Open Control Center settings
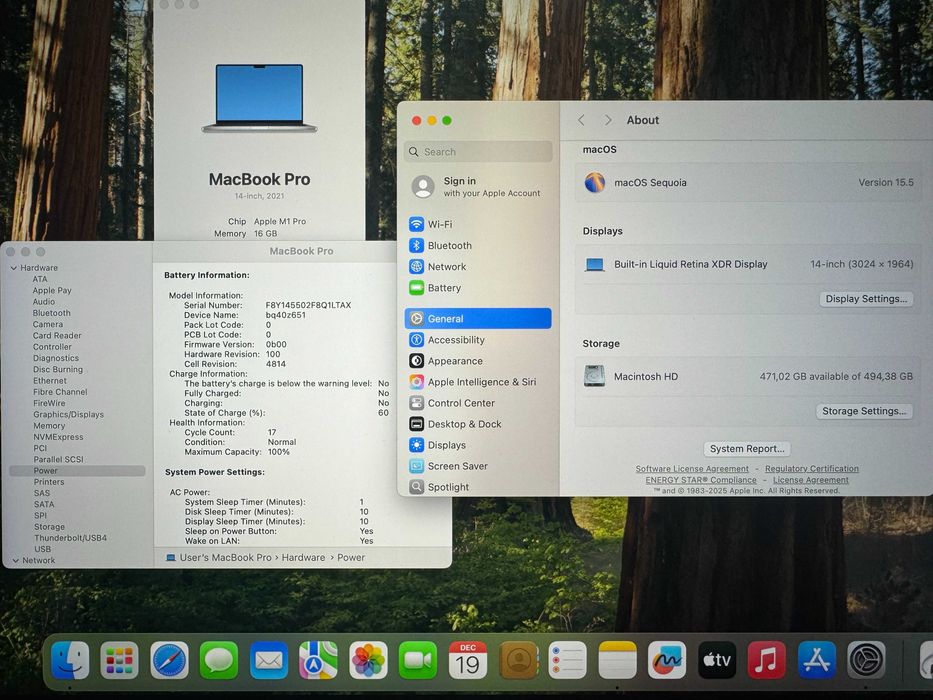The height and width of the screenshot is (700, 933). (478, 403)
